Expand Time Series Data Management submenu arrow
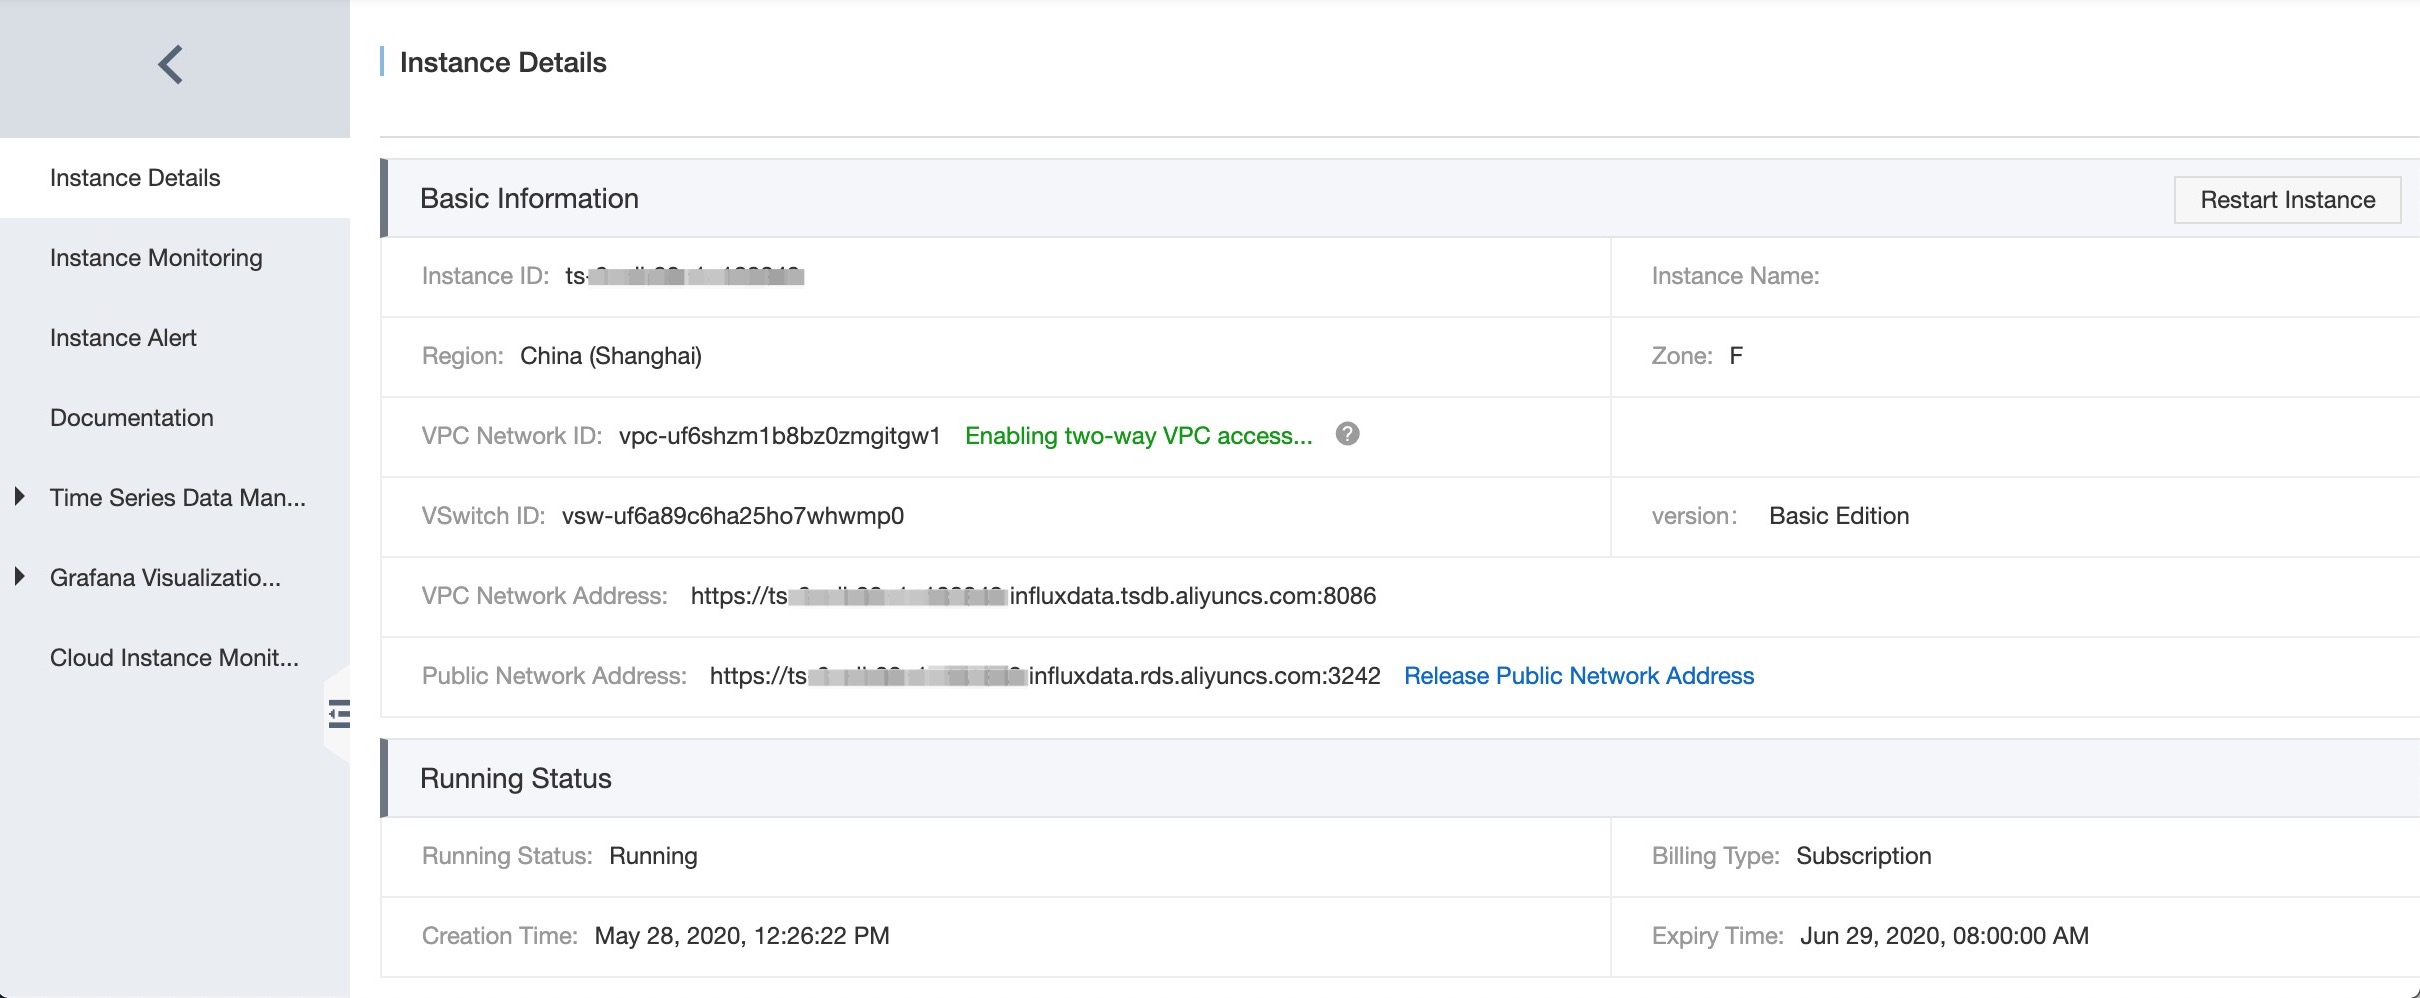Image resolution: width=2420 pixels, height=998 pixels. 19,496
